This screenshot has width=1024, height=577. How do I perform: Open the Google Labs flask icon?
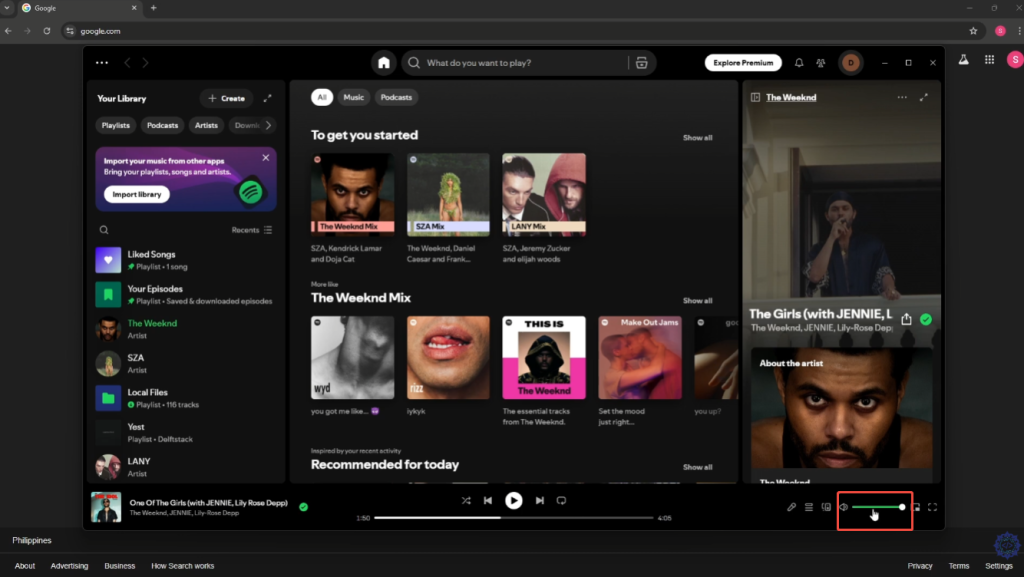963,59
